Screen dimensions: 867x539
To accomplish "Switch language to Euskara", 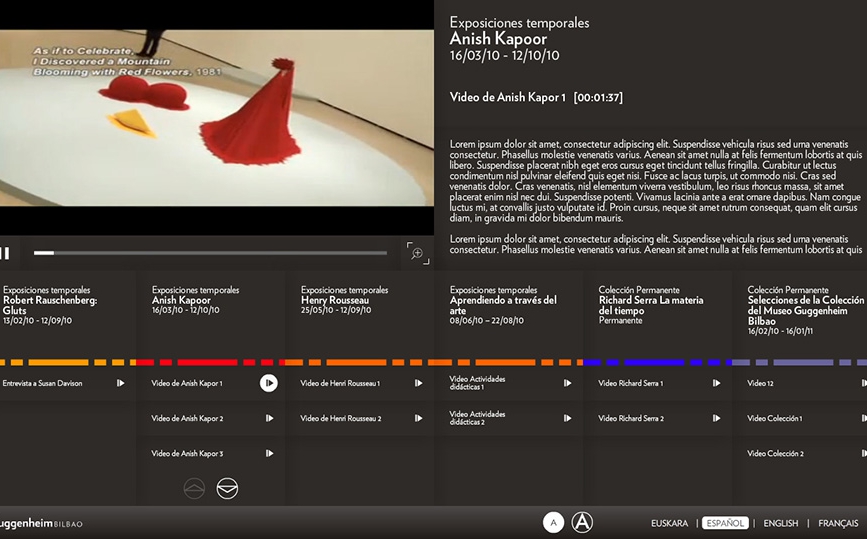I will click(x=670, y=523).
